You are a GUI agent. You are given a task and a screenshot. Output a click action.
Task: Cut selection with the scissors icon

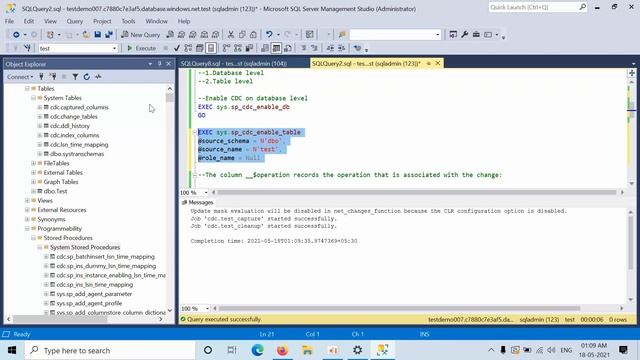coord(231,35)
